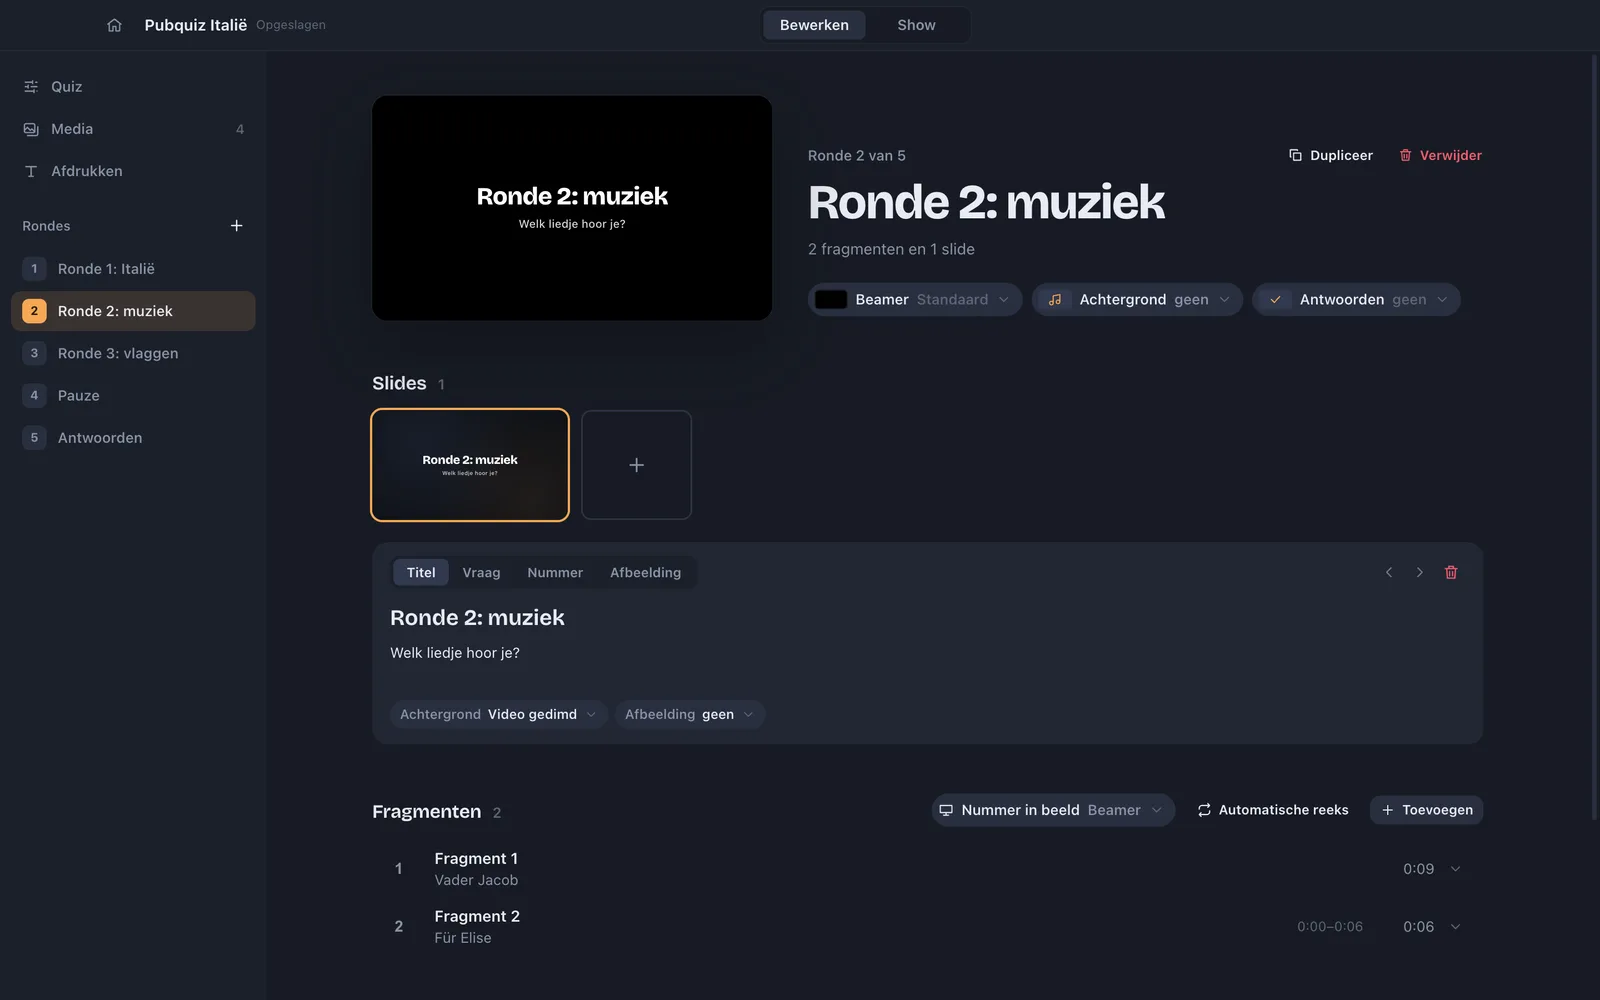Add a new round with the plus icon
The width and height of the screenshot is (1600, 1000).
tap(237, 226)
